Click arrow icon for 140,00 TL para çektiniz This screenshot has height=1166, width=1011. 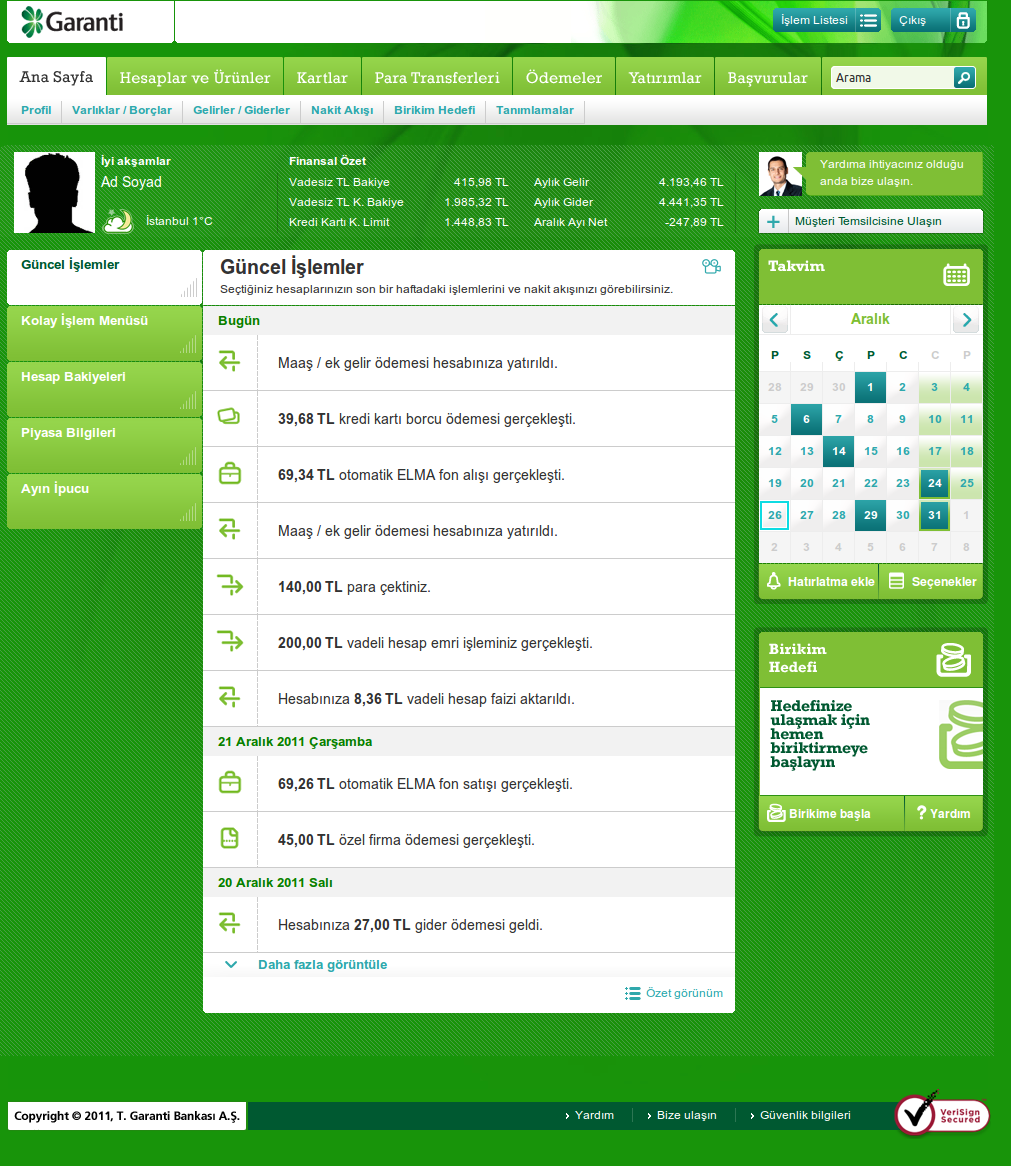pos(230,585)
